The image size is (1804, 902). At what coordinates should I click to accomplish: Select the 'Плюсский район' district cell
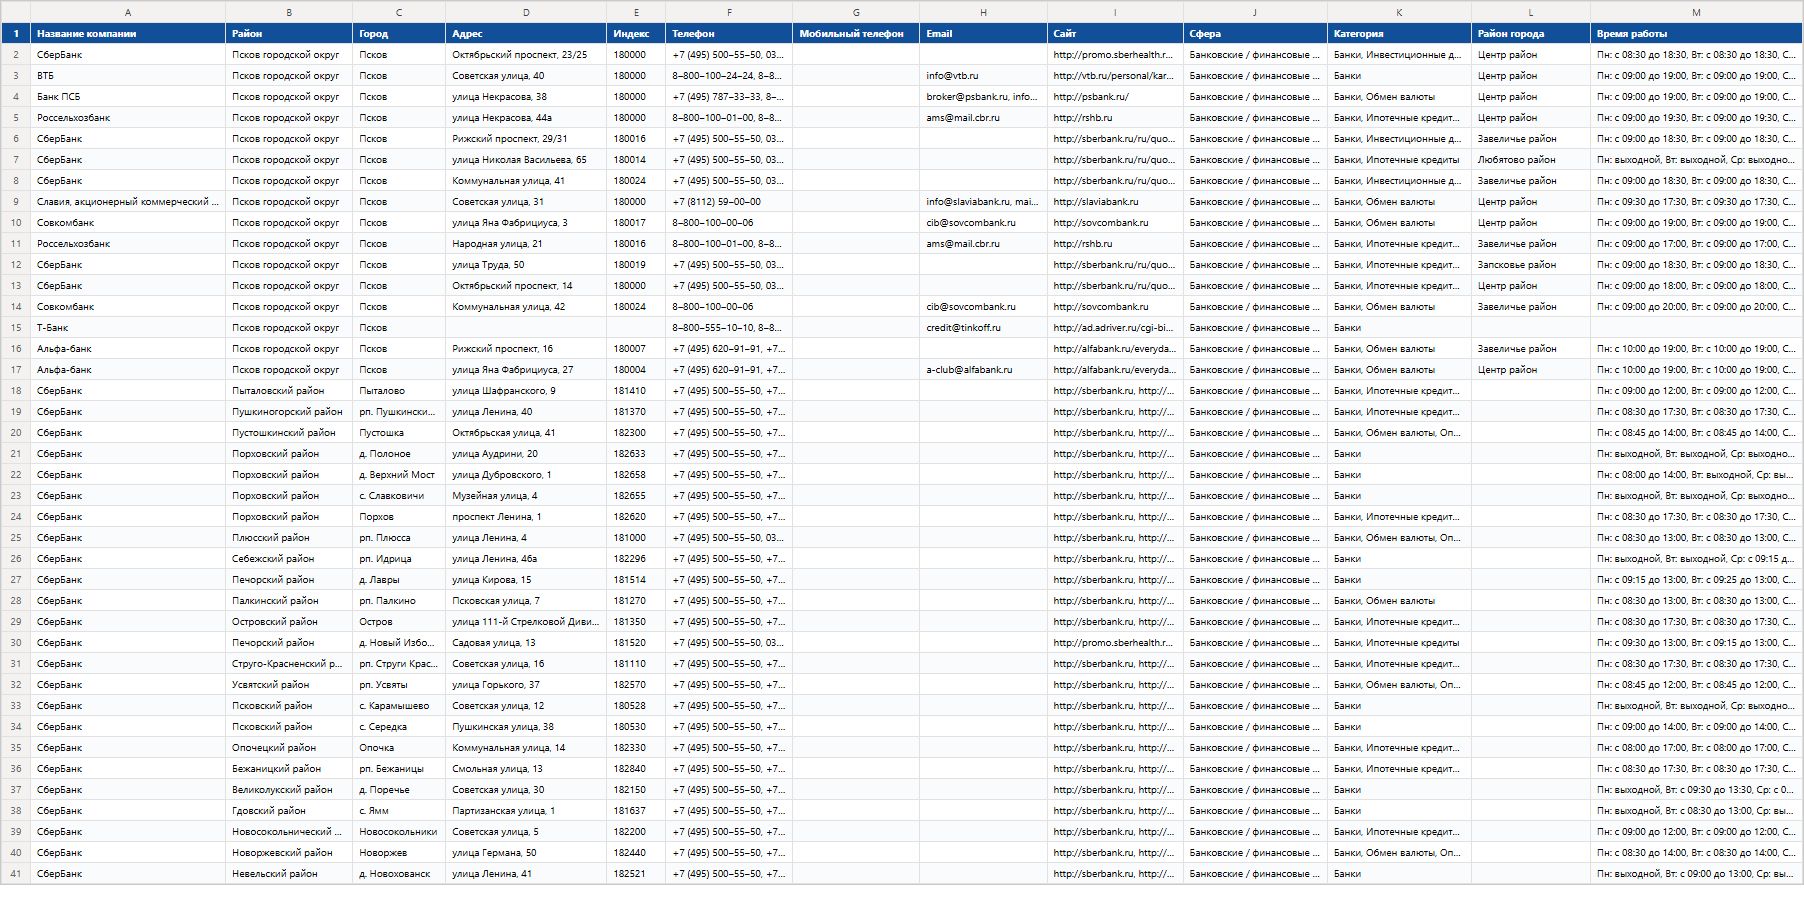click(x=289, y=538)
